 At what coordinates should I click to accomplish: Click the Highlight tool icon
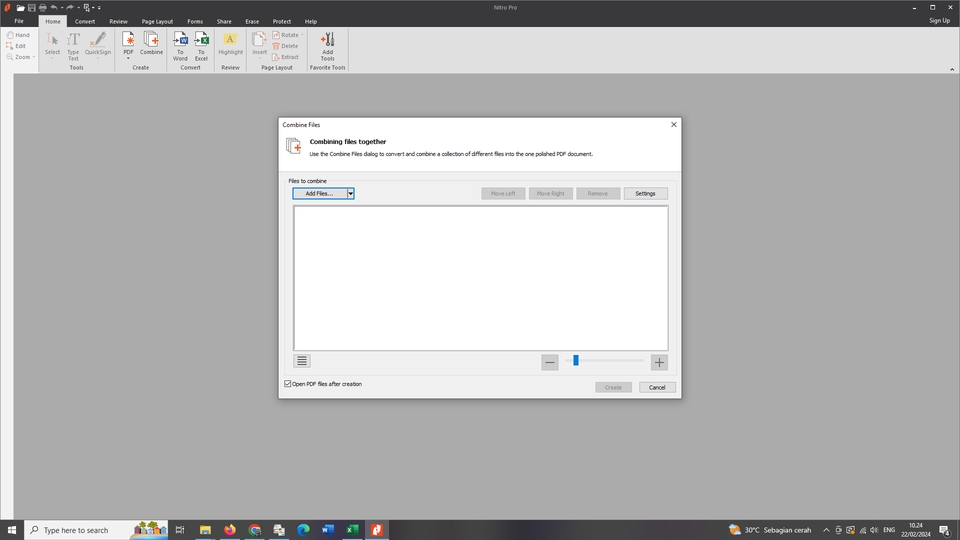pos(230,44)
